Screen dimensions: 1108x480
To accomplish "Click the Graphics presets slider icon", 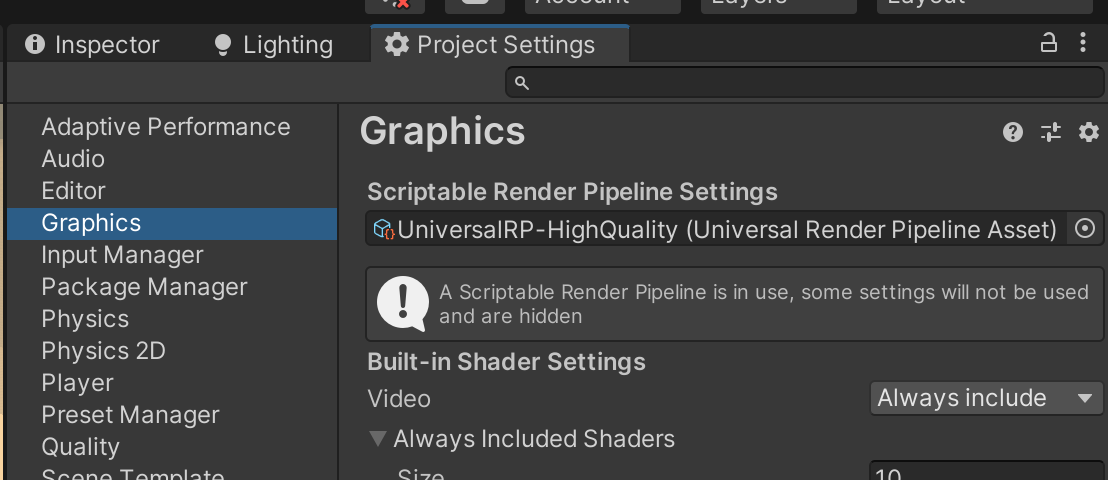I will (1050, 132).
